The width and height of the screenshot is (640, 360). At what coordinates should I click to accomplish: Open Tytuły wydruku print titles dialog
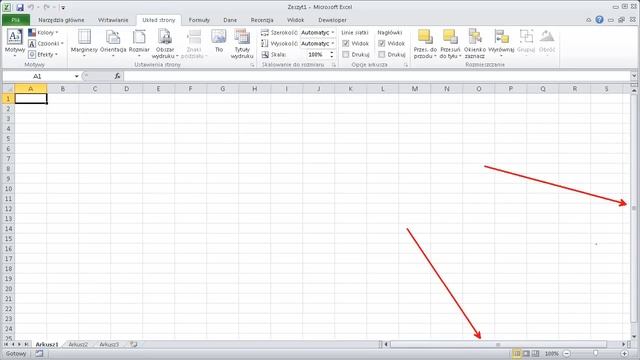pos(242,43)
